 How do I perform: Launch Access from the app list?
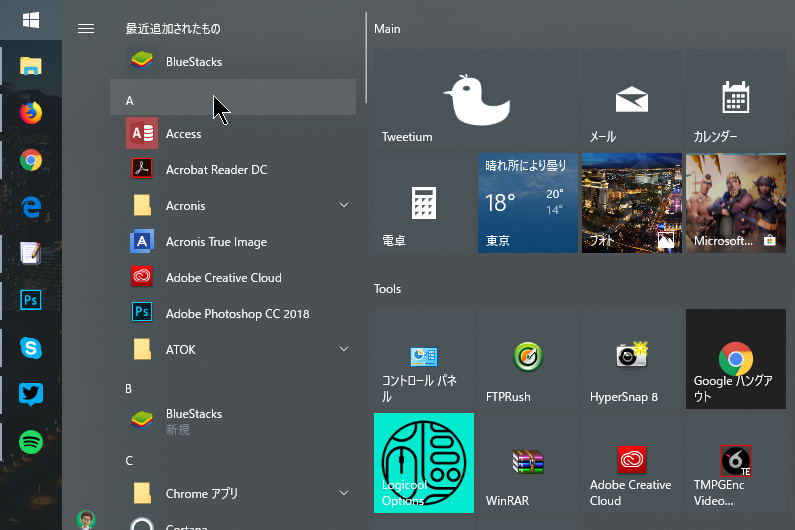(x=233, y=133)
